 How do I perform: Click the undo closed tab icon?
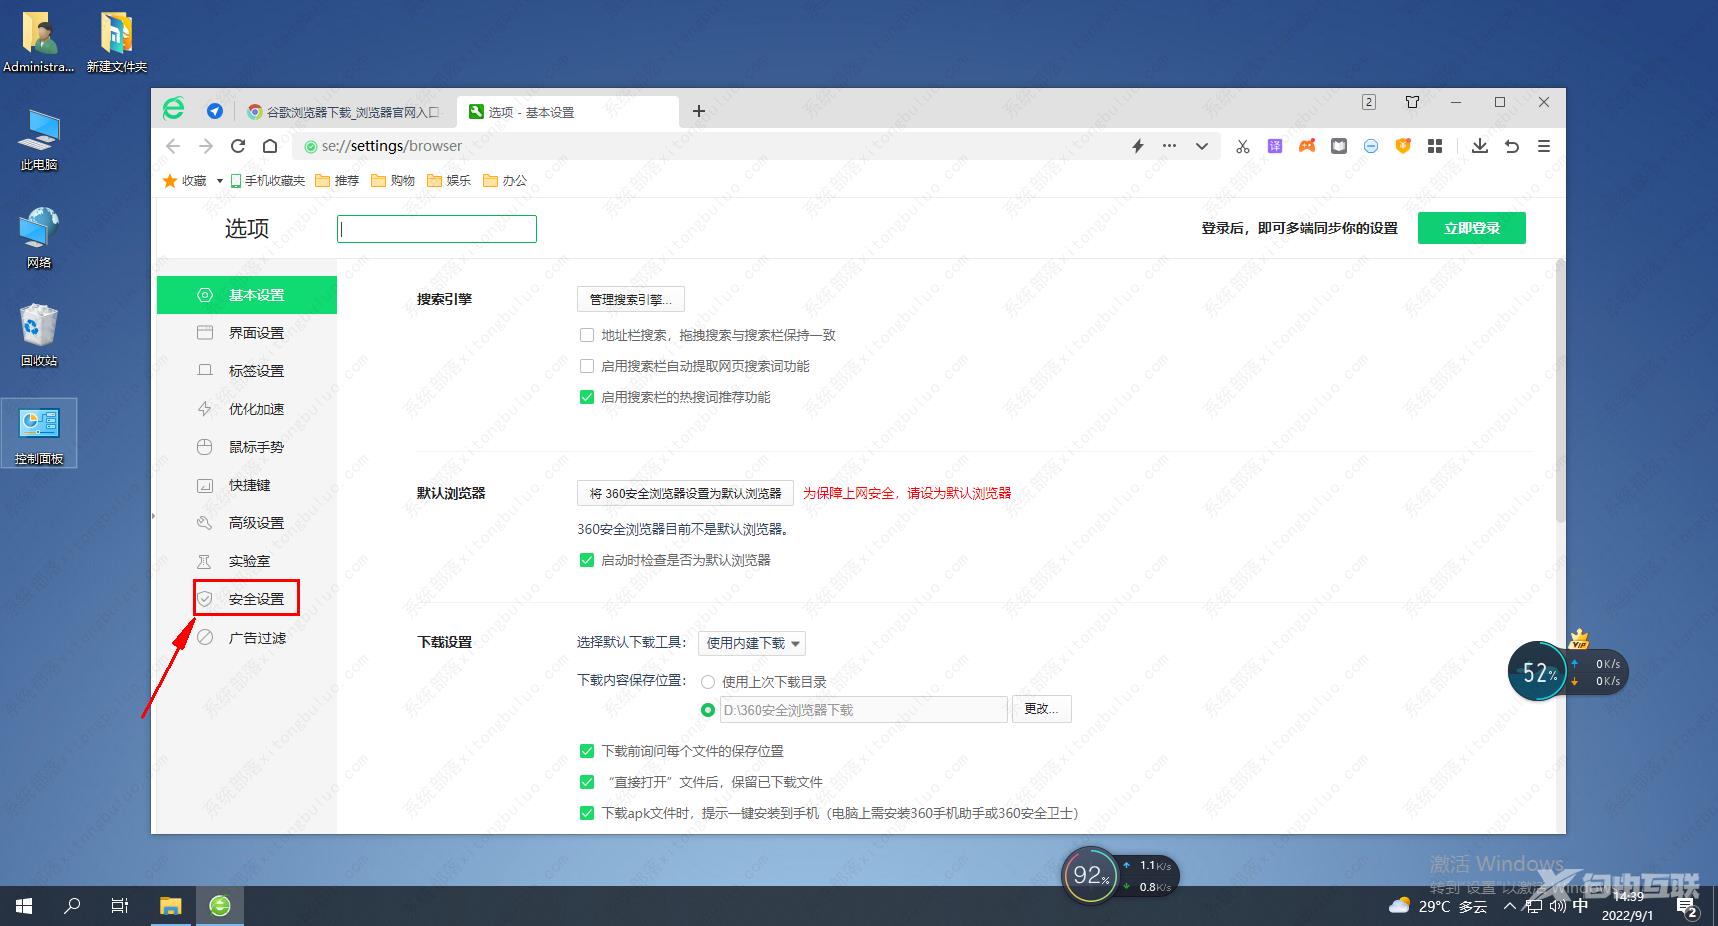pos(1512,146)
